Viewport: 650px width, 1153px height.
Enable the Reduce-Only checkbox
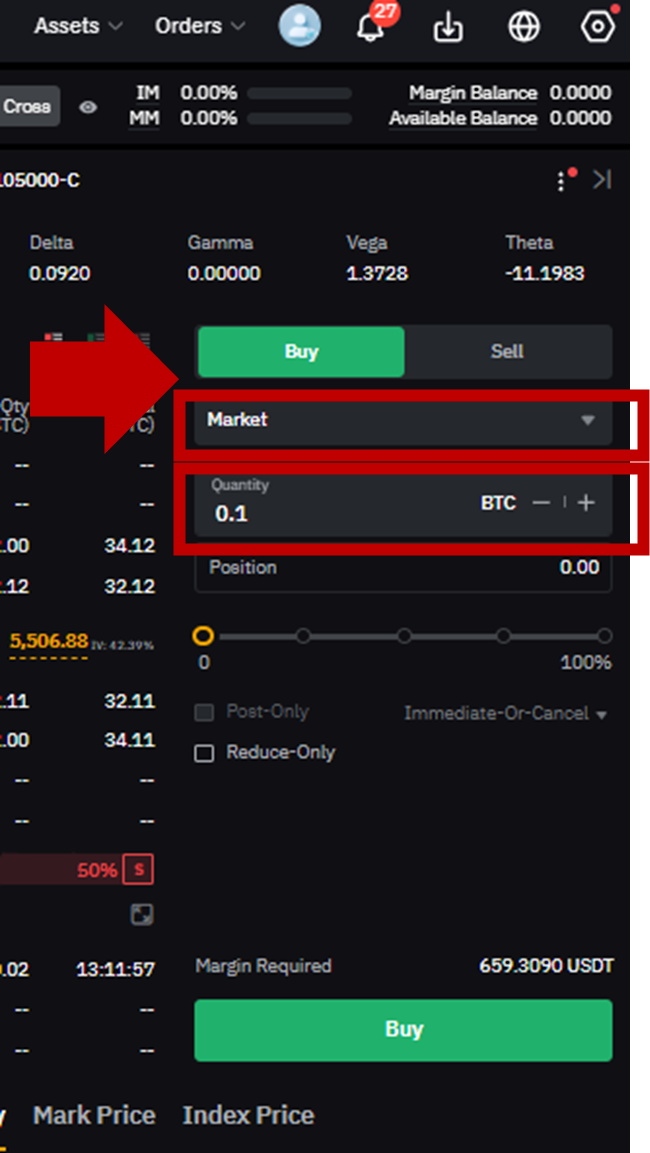pos(204,753)
